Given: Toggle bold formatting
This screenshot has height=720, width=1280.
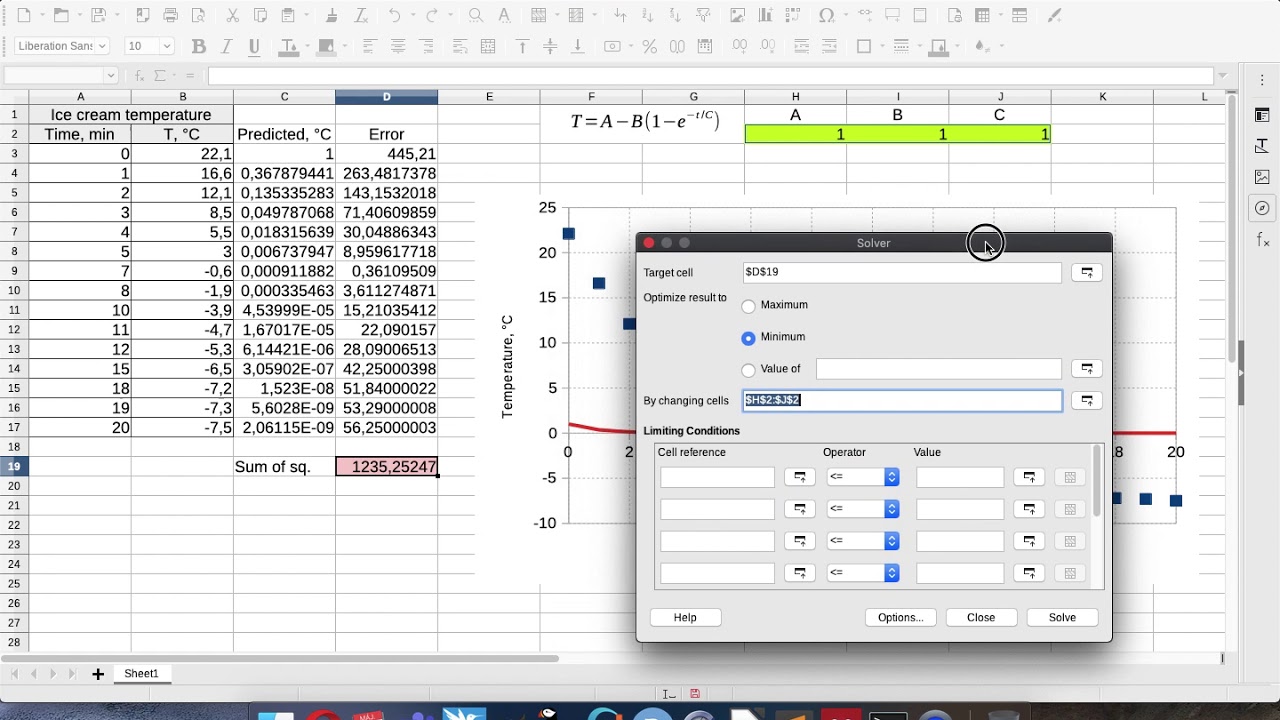Looking at the screenshot, I should (198, 46).
